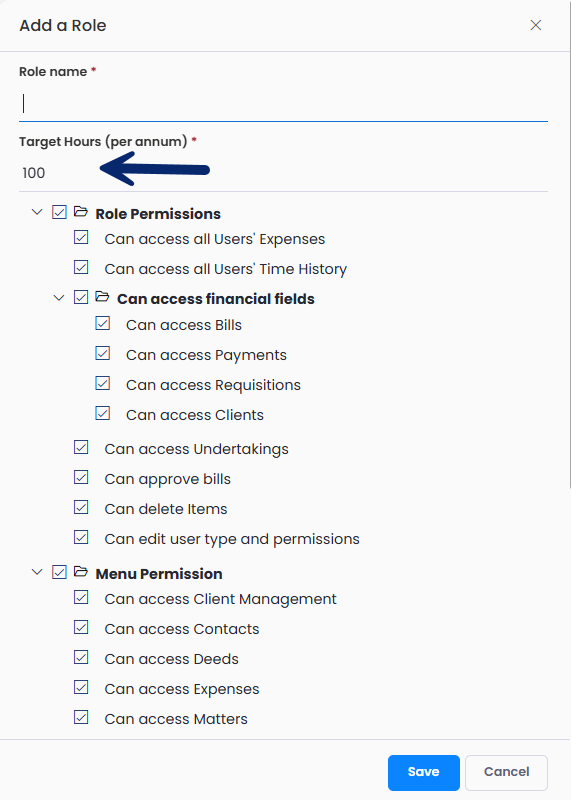
Task: Select Can edit user type and permissions
Action: [x=232, y=539]
